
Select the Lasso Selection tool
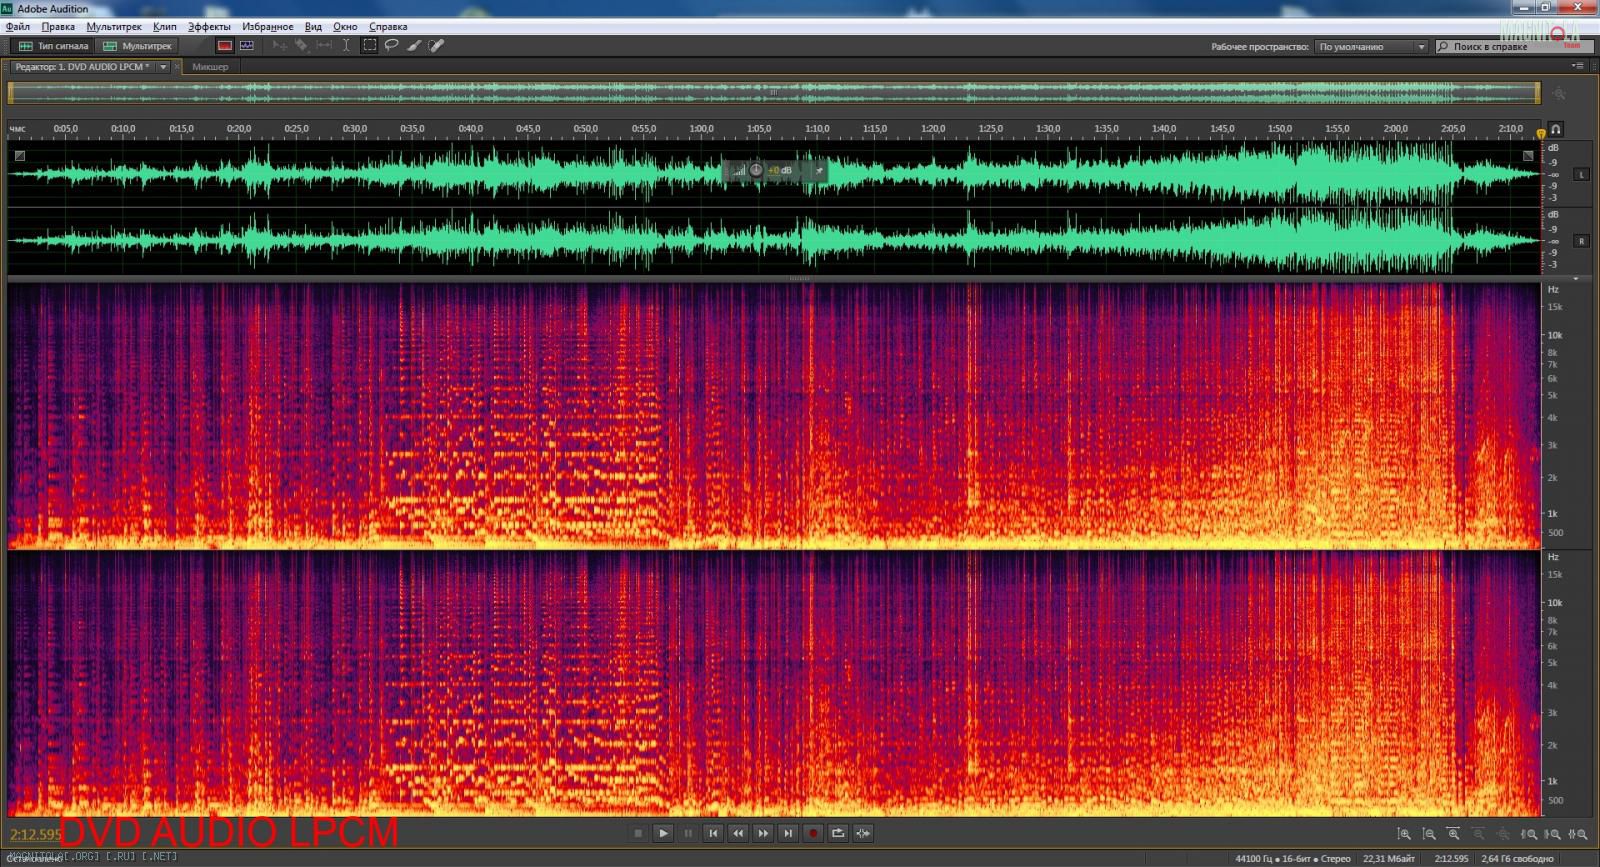392,46
